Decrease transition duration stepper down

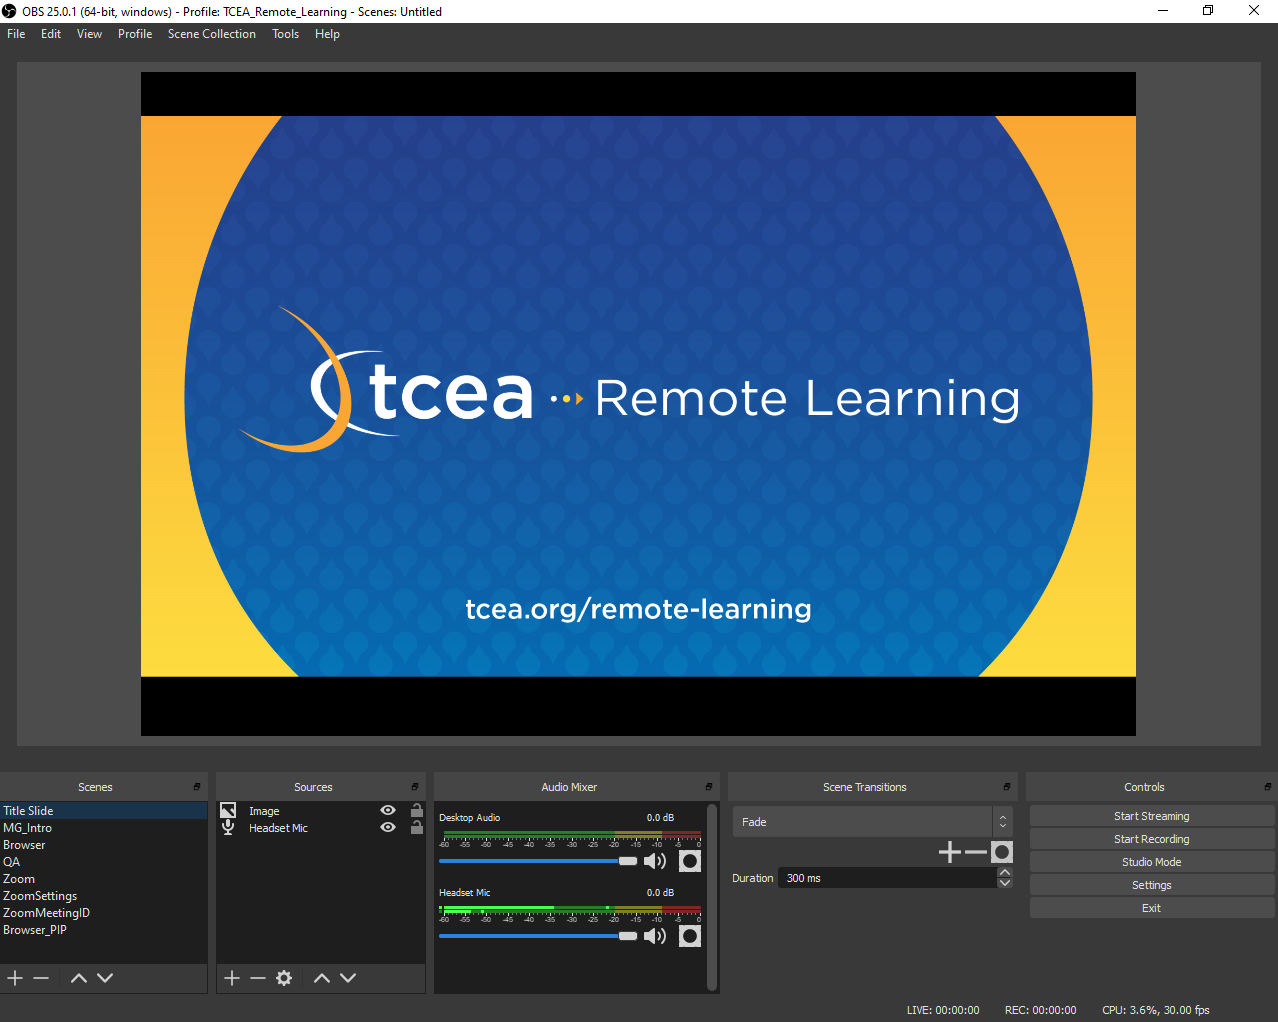(1005, 883)
